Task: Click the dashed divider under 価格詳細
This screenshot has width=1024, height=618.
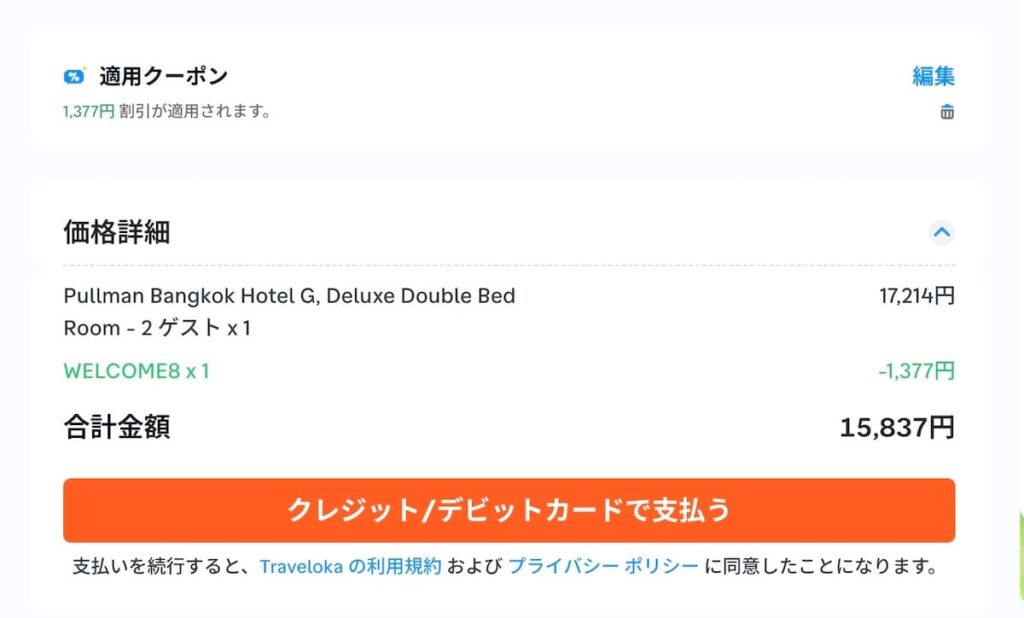Action: tap(509, 266)
